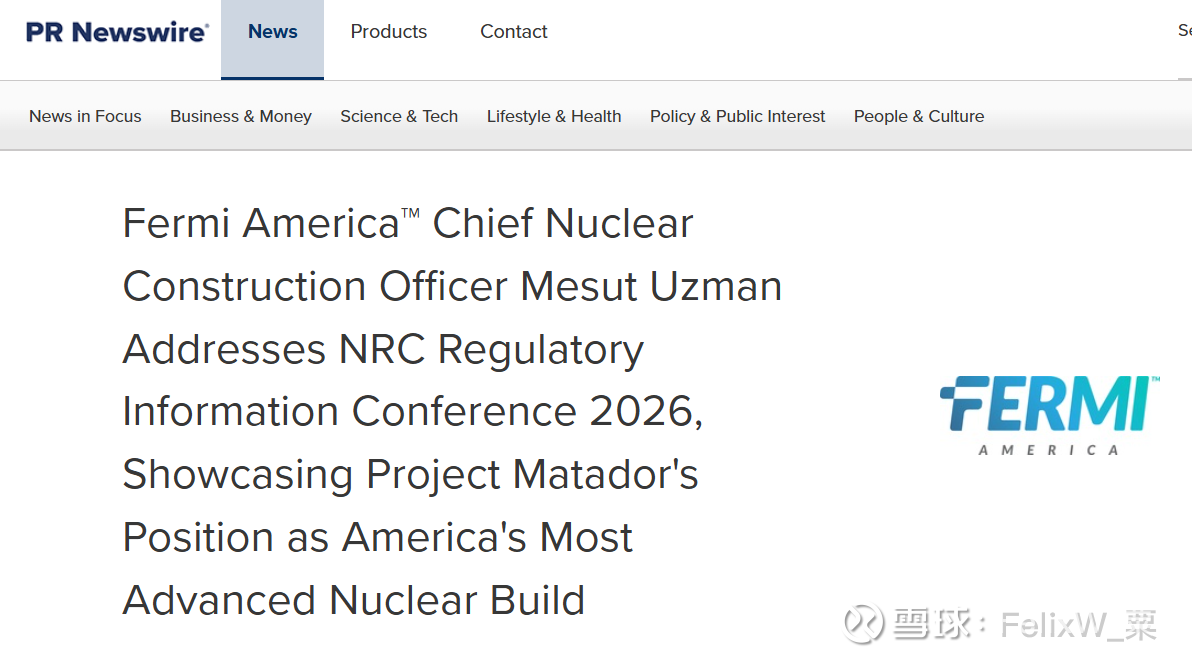Click 'NRC Regulatory' in the headline
This screenshot has height=661, width=1192.
coord(491,350)
